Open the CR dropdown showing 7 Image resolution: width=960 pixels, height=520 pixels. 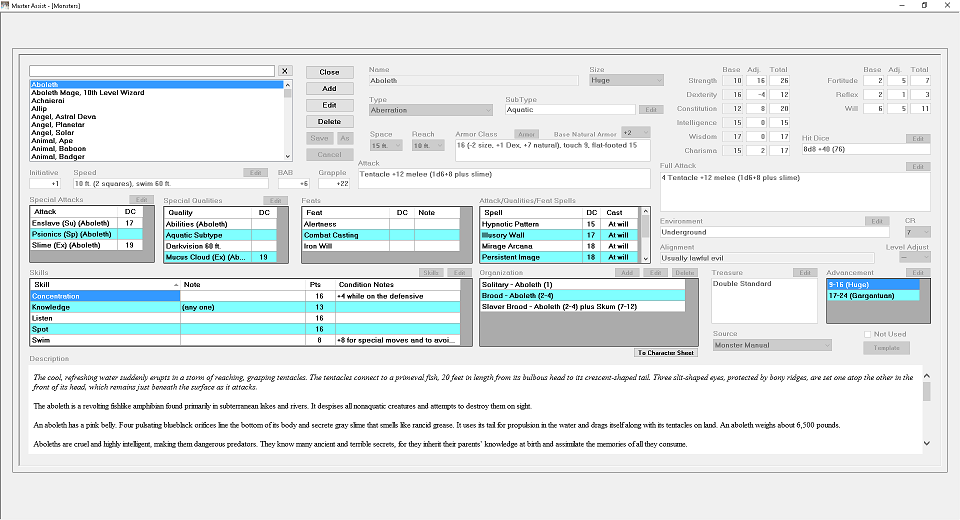917,232
